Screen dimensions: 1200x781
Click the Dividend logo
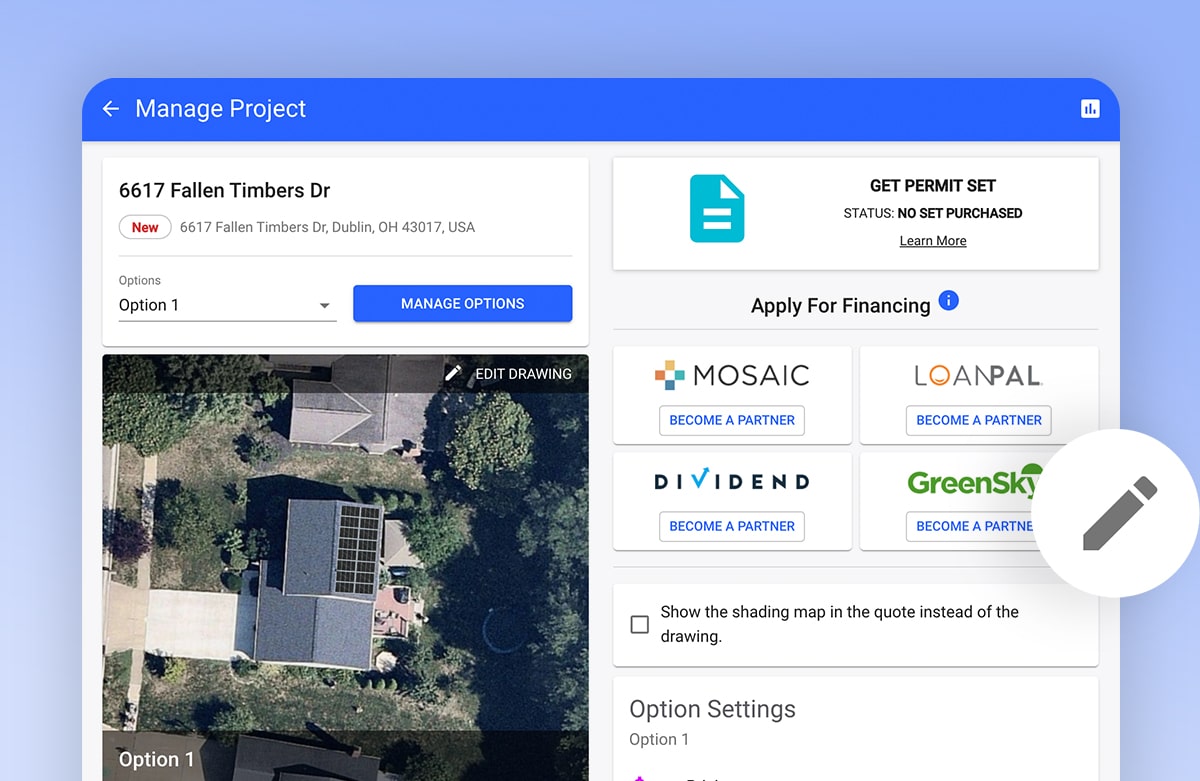732,481
